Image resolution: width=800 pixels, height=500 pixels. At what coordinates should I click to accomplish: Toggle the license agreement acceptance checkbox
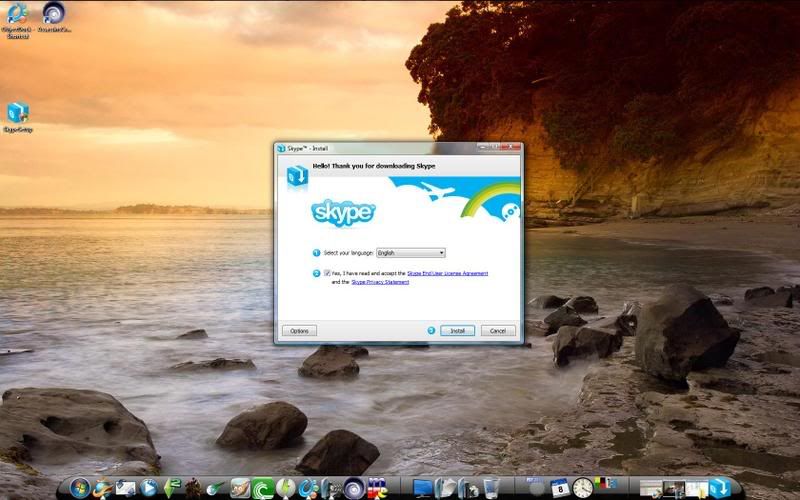[x=327, y=273]
